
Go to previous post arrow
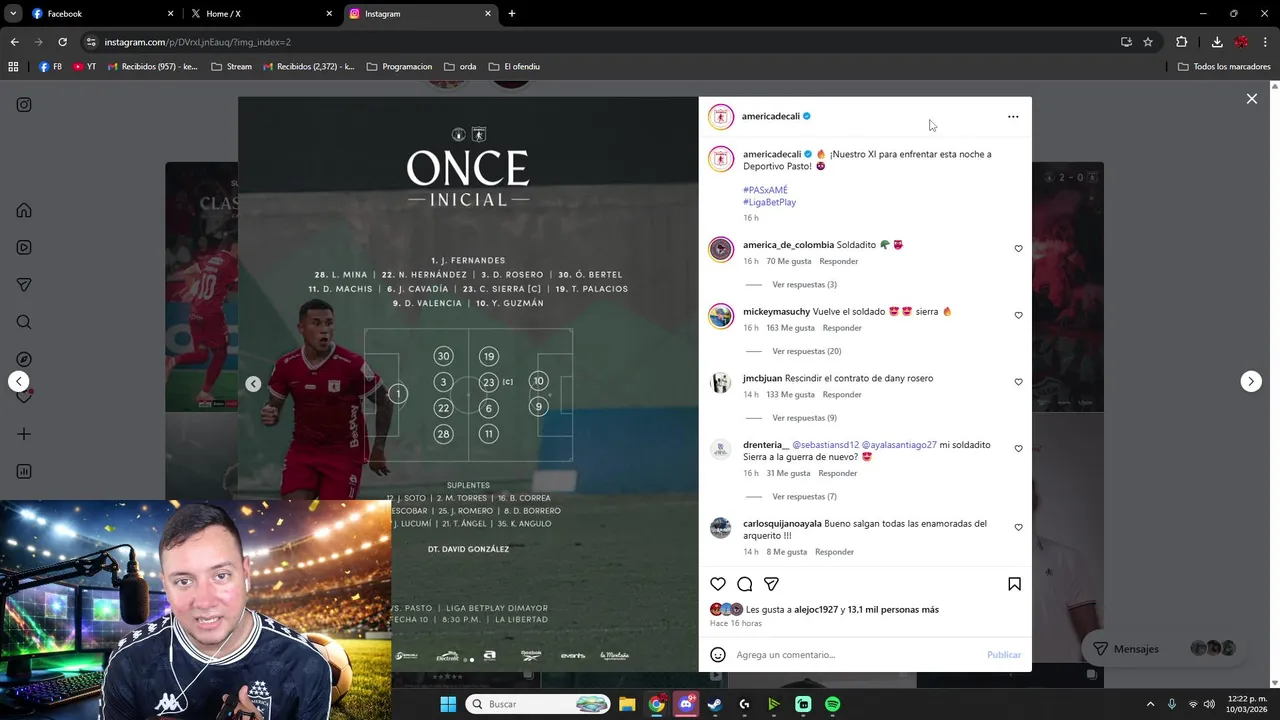18,381
